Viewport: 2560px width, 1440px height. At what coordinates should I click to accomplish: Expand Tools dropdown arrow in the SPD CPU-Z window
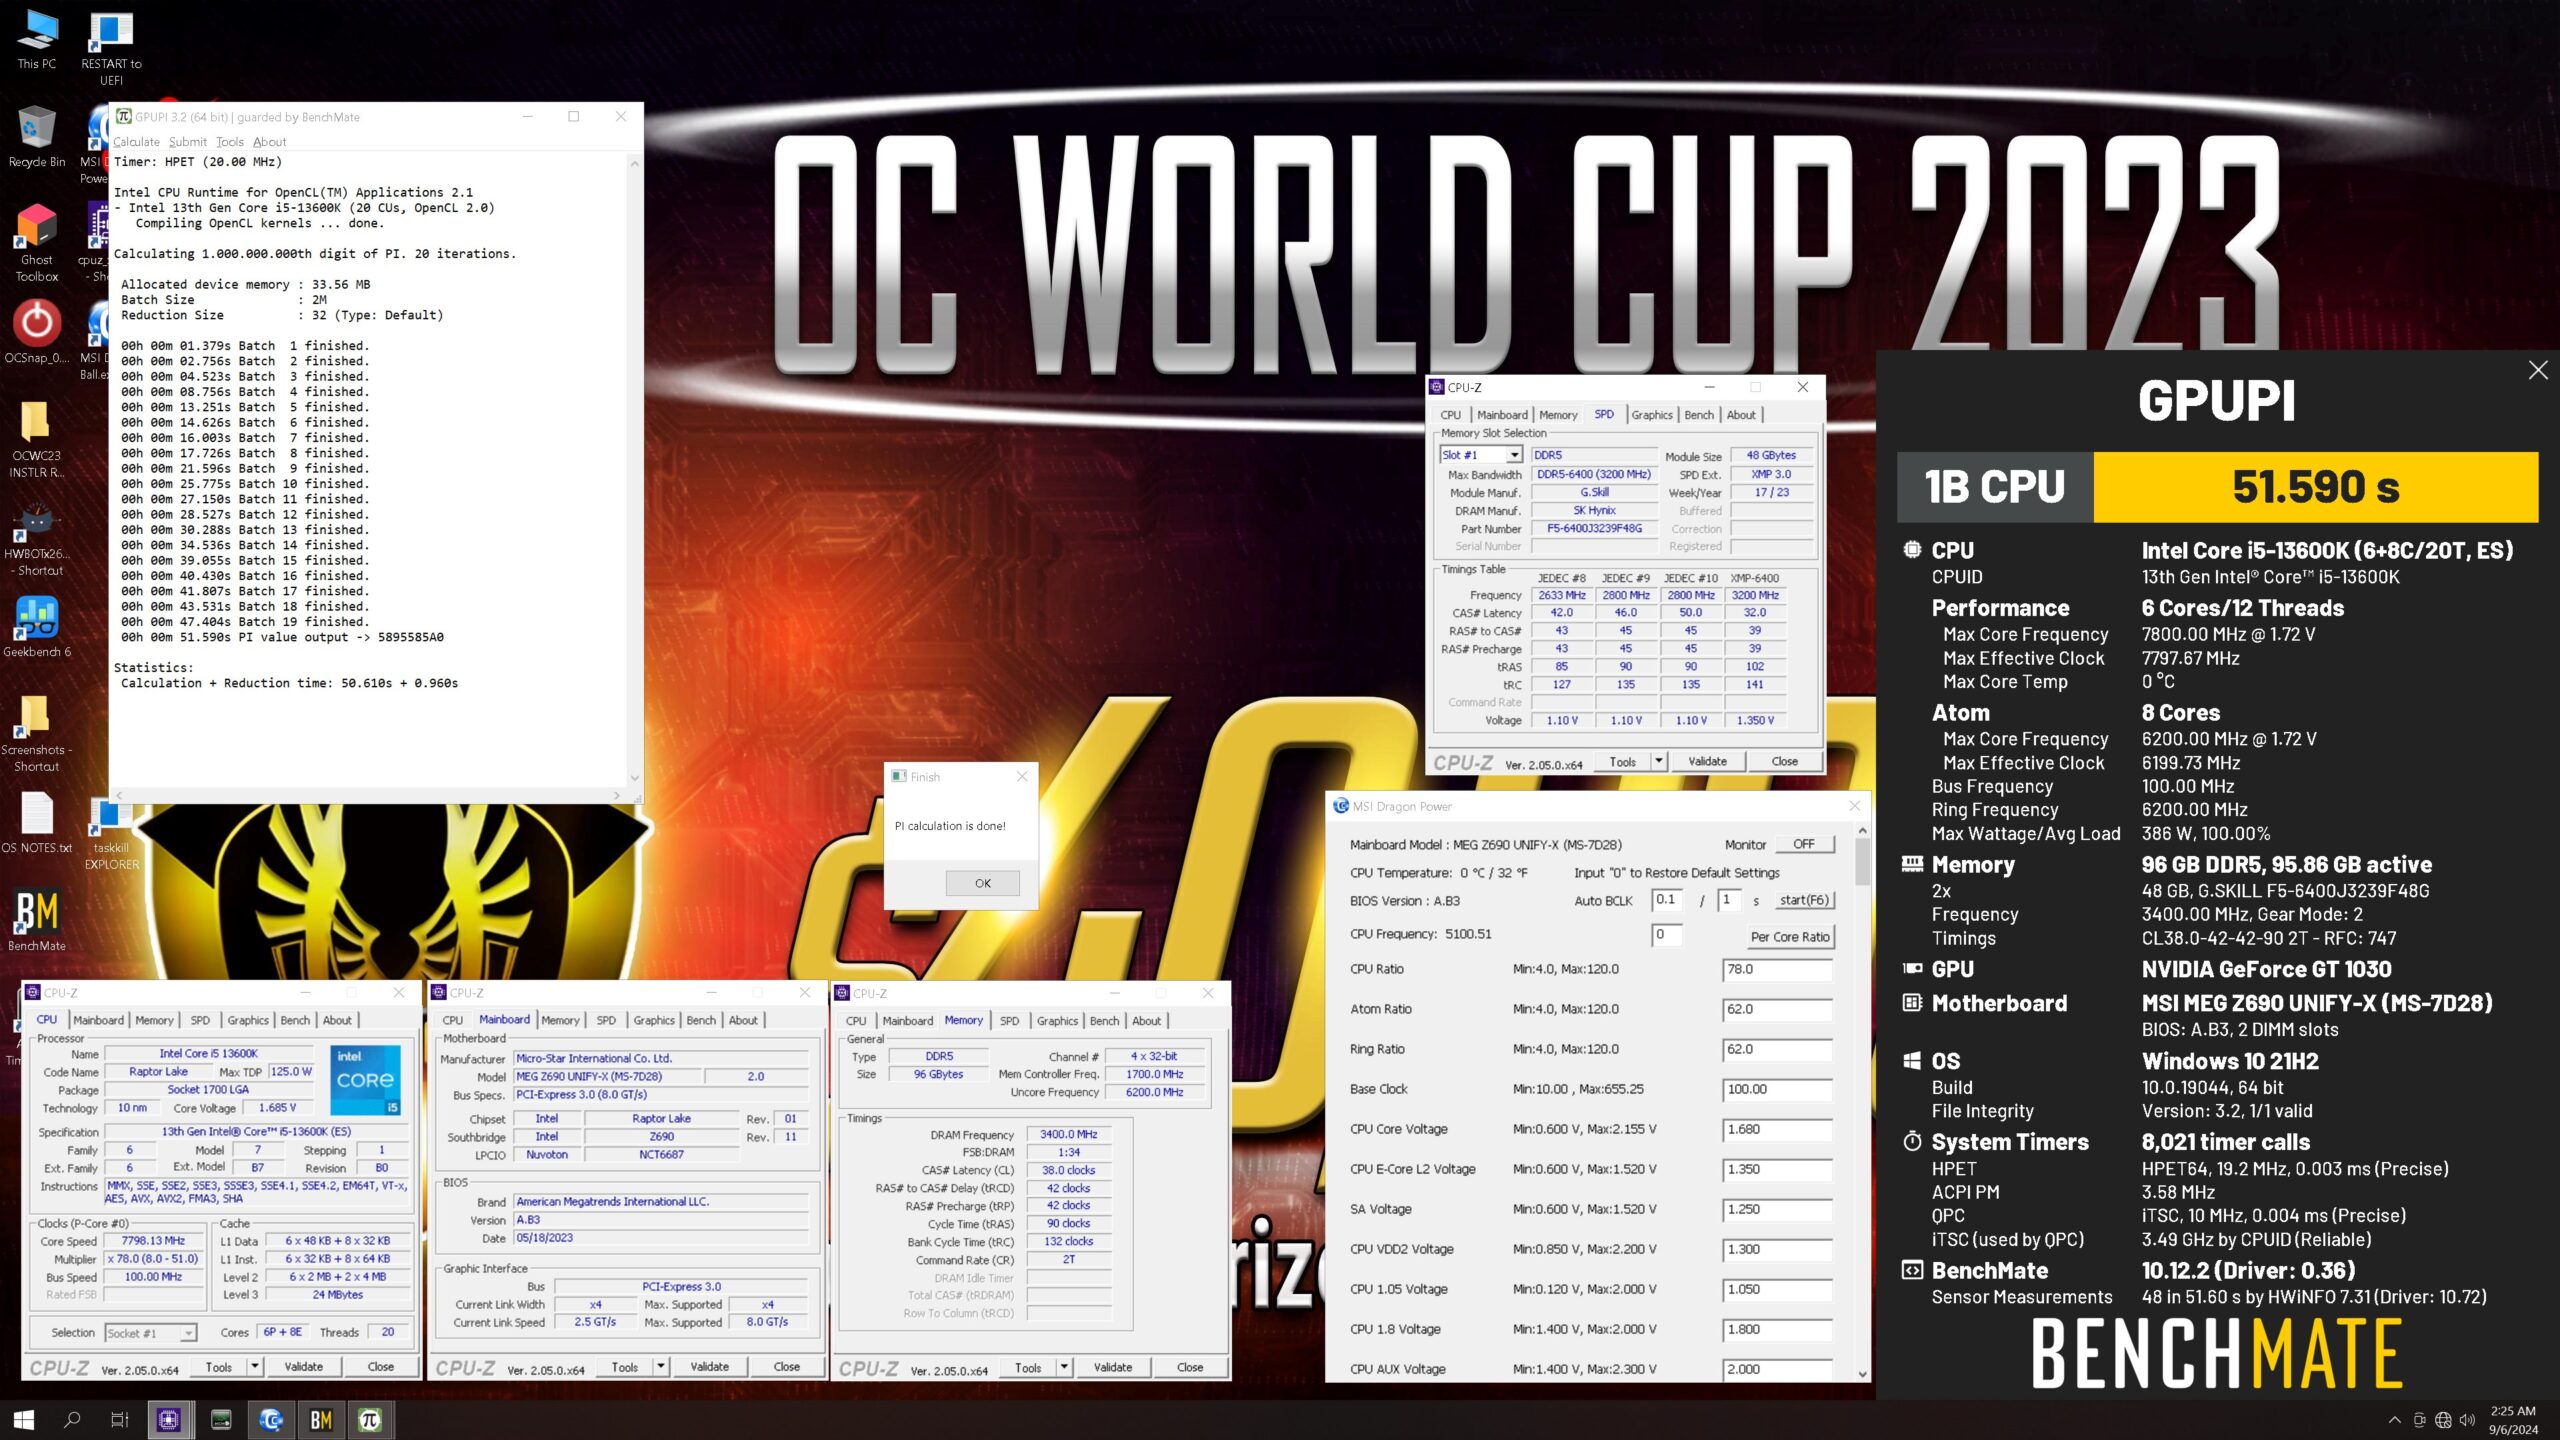tap(1659, 761)
